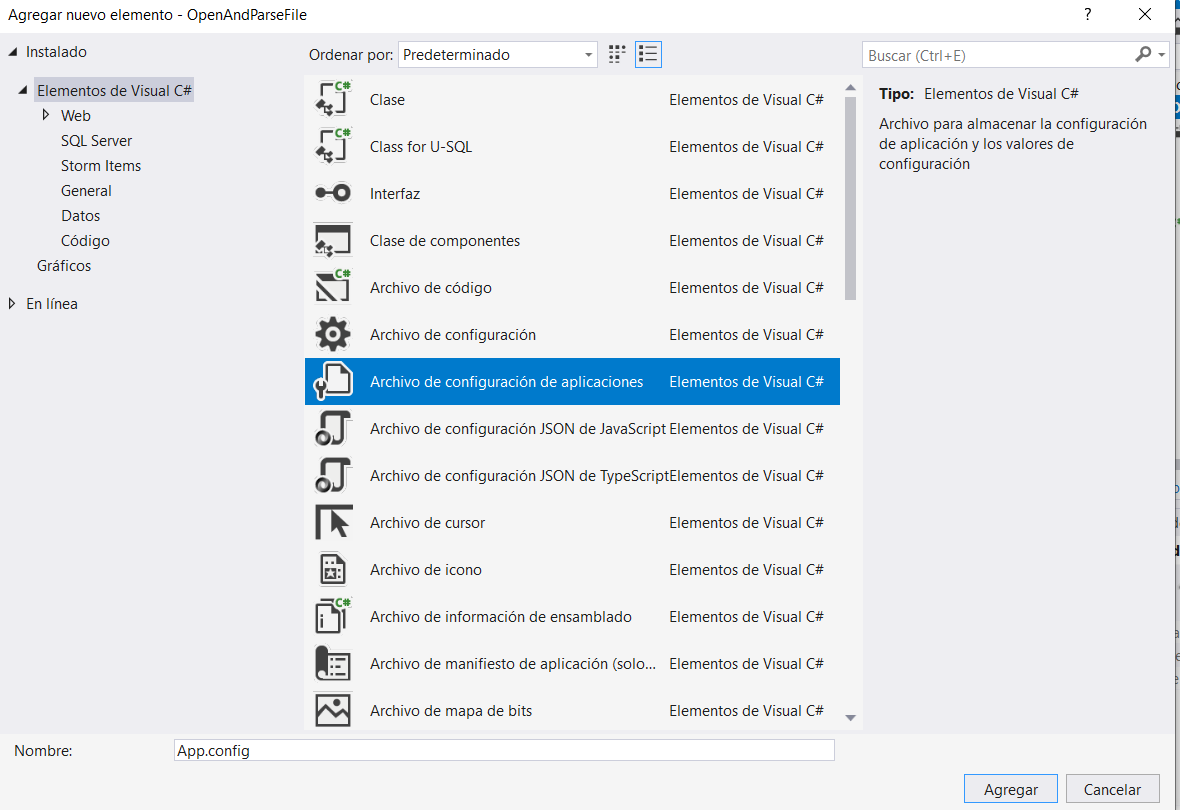This screenshot has width=1180, height=810.
Task: Click the Nombre text field
Action: 503,750
